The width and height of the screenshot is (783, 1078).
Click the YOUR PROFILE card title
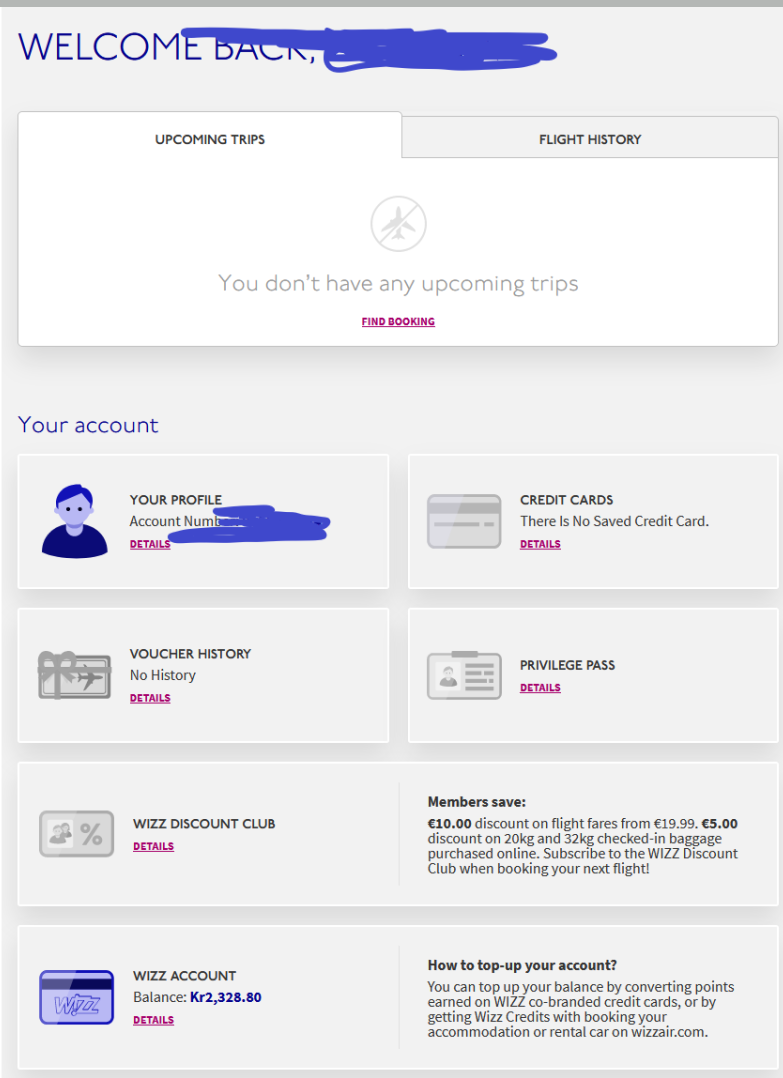coord(176,500)
